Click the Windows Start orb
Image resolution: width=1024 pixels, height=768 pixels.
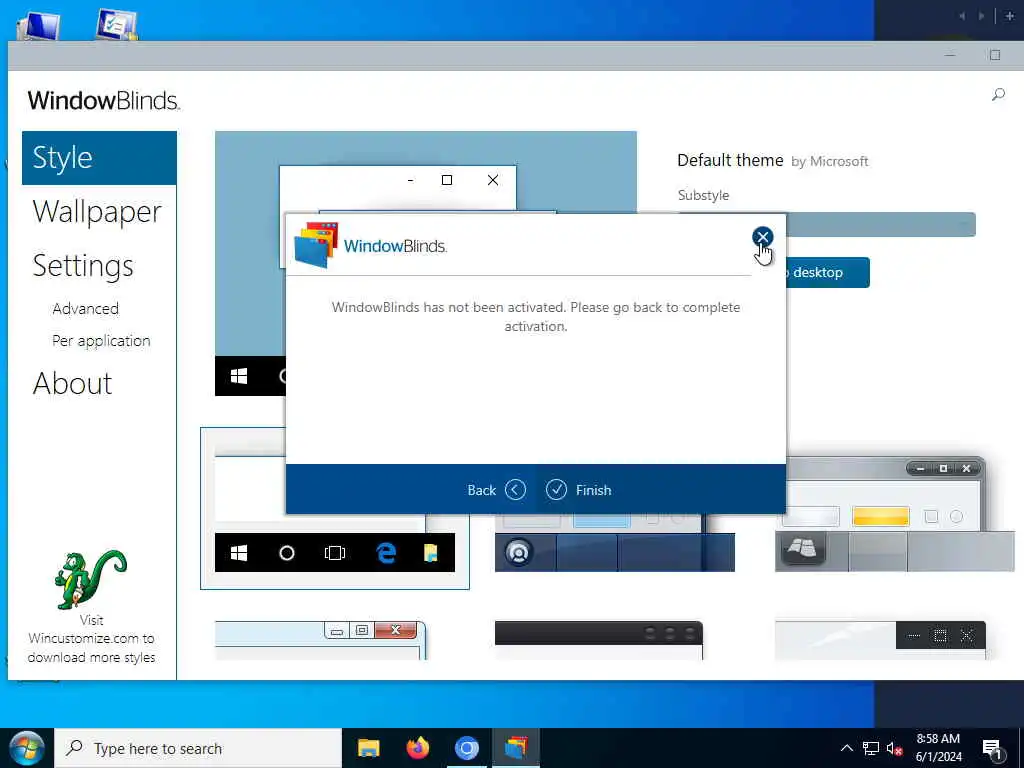click(26, 748)
